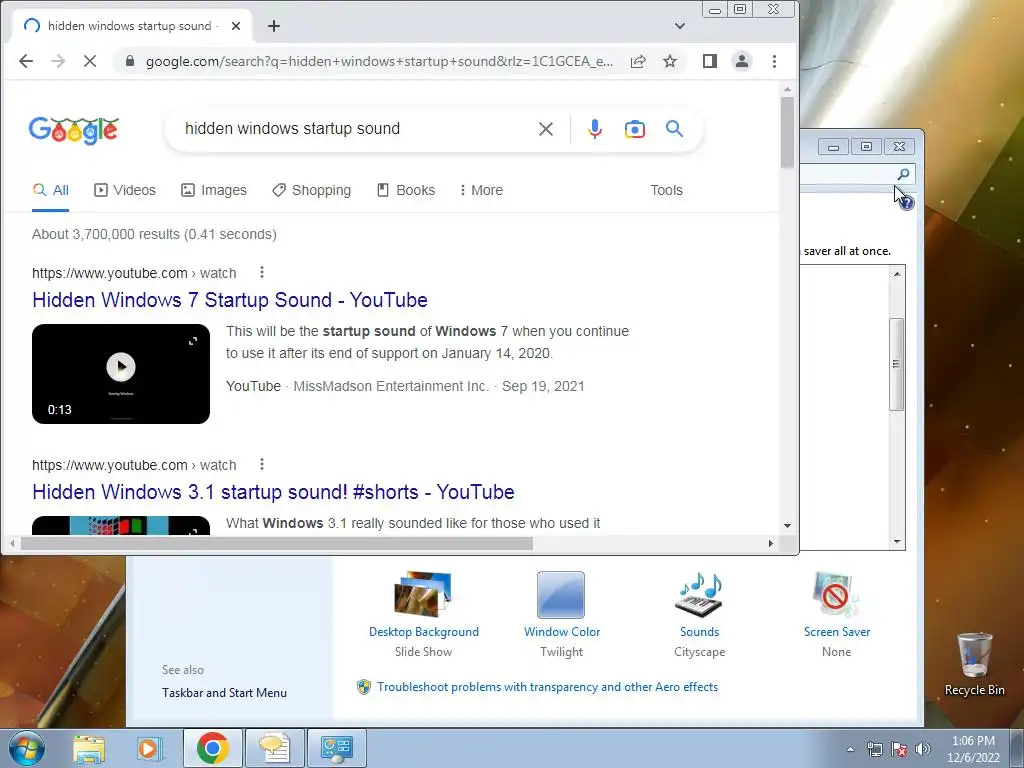This screenshot has height=768, width=1024.
Task: Close the hidden windows startup sound tab
Action: click(236, 26)
